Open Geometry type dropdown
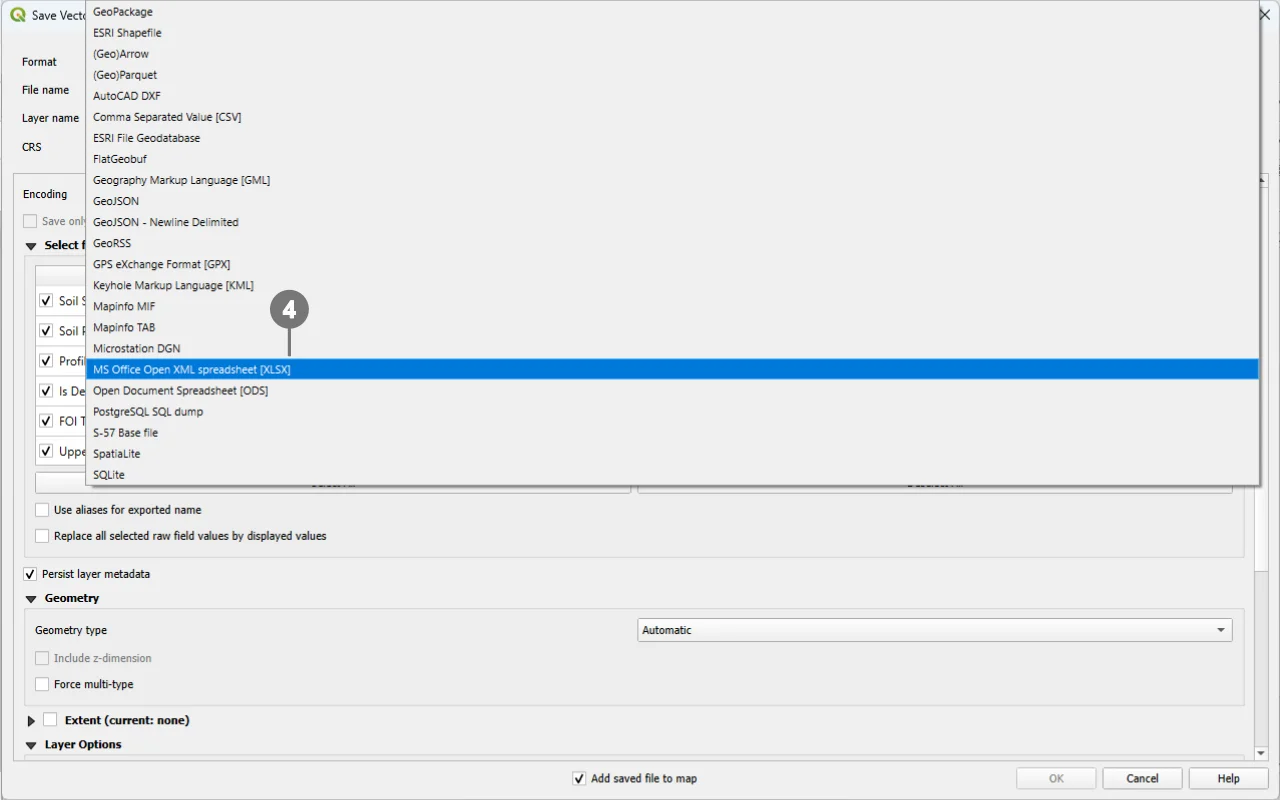 pos(934,630)
